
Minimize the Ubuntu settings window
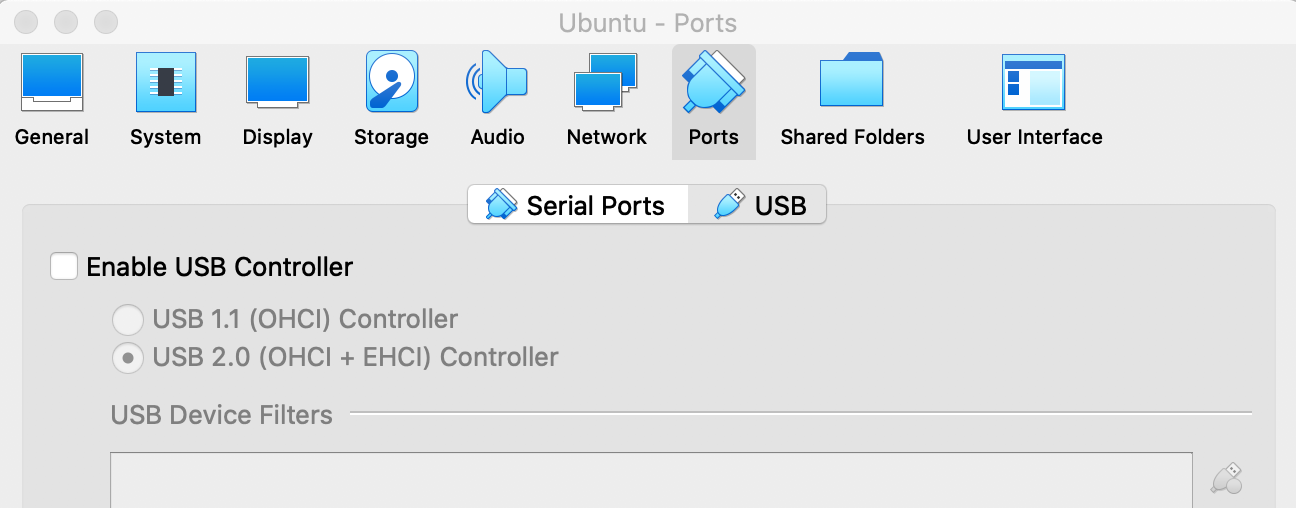pyautogui.click(x=66, y=21)
